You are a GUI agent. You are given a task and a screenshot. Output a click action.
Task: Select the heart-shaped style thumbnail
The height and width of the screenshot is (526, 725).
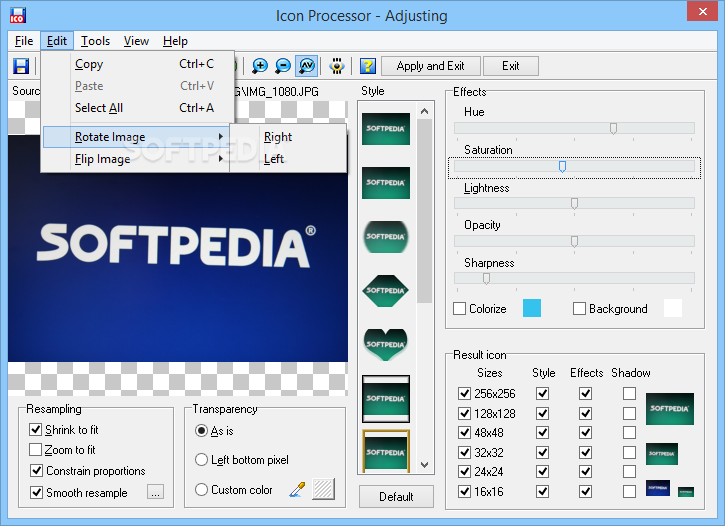point(386,344)
